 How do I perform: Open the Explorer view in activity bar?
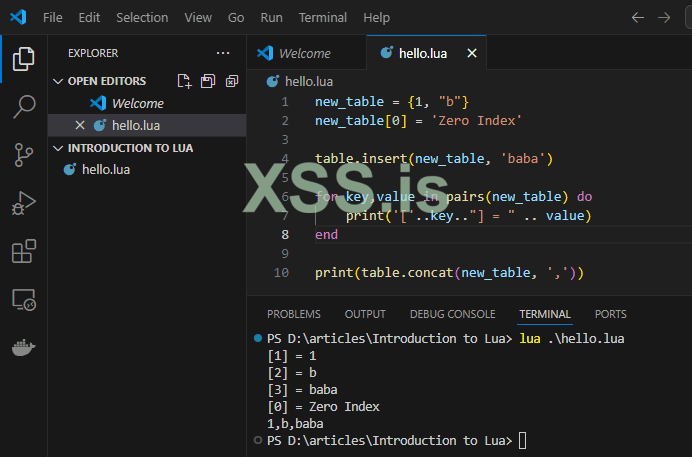[23, 59]
